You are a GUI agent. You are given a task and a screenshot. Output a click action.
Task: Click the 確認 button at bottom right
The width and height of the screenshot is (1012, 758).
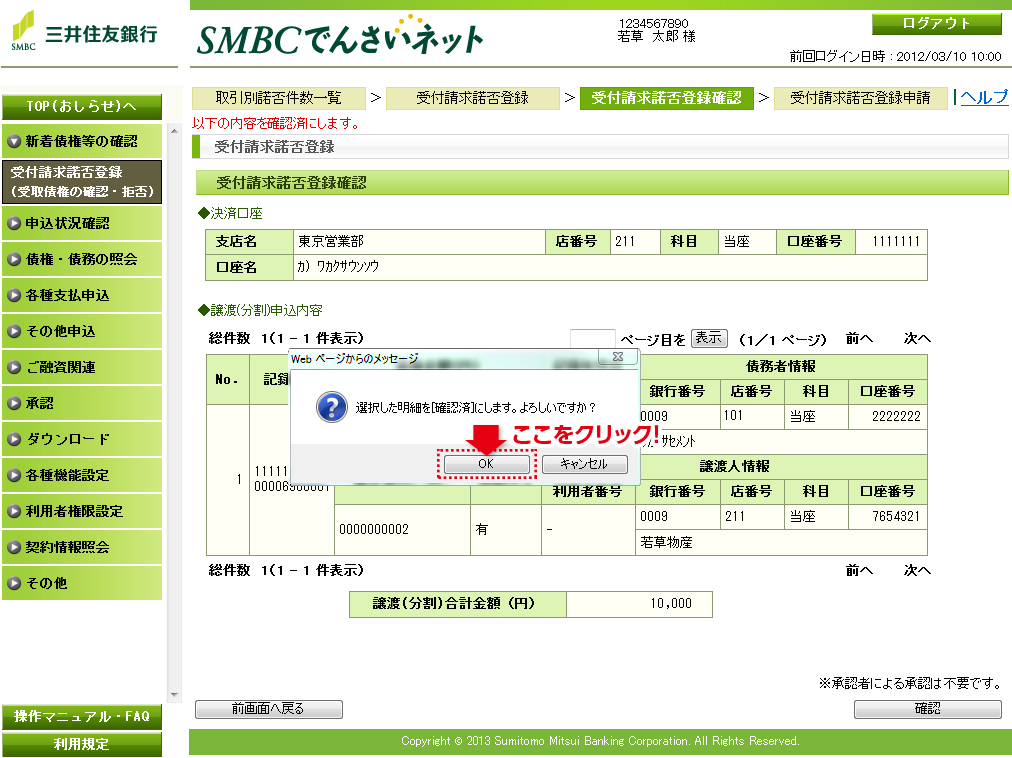pyautogui.click(x=927, y=709)
